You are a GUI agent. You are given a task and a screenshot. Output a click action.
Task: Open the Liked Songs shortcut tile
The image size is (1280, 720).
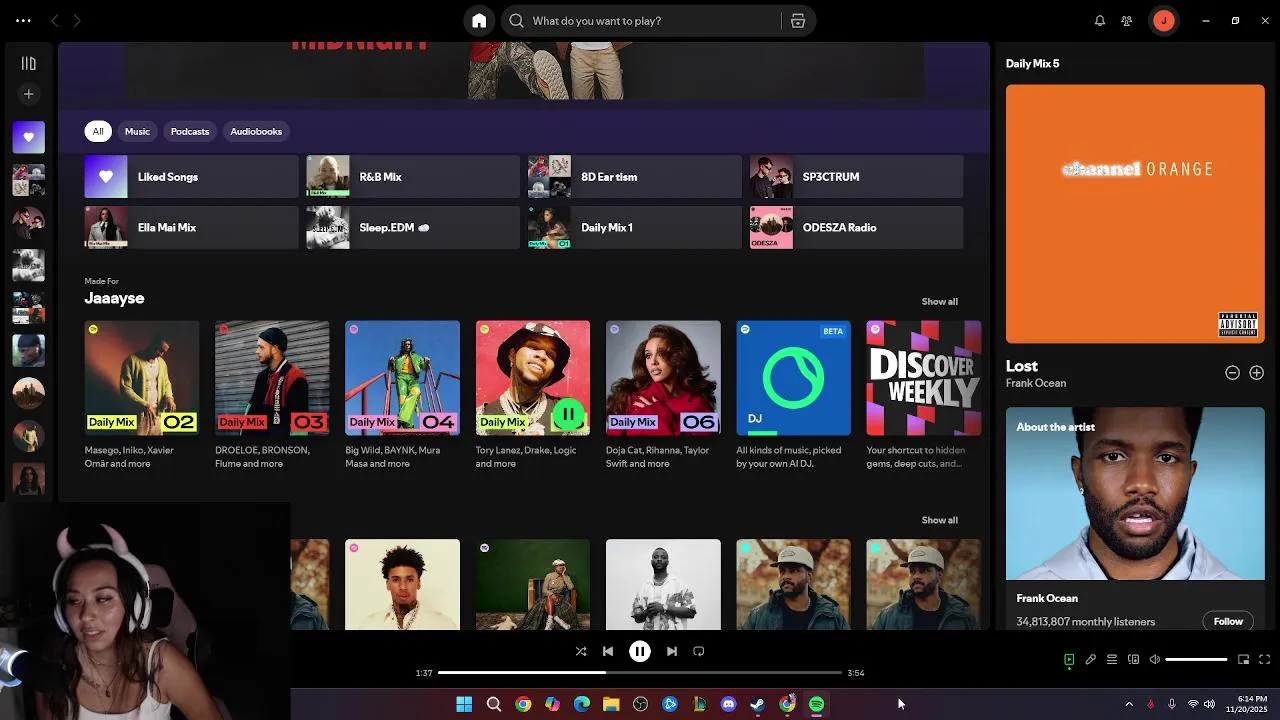pyautogui.click(x=191, y=177)
